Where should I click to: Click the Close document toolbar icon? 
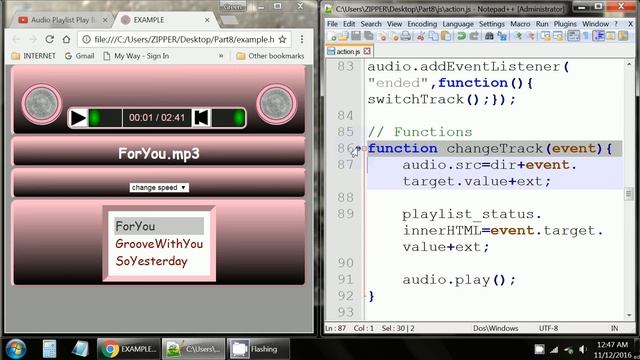pyautogui.click(x=382, y=36)
